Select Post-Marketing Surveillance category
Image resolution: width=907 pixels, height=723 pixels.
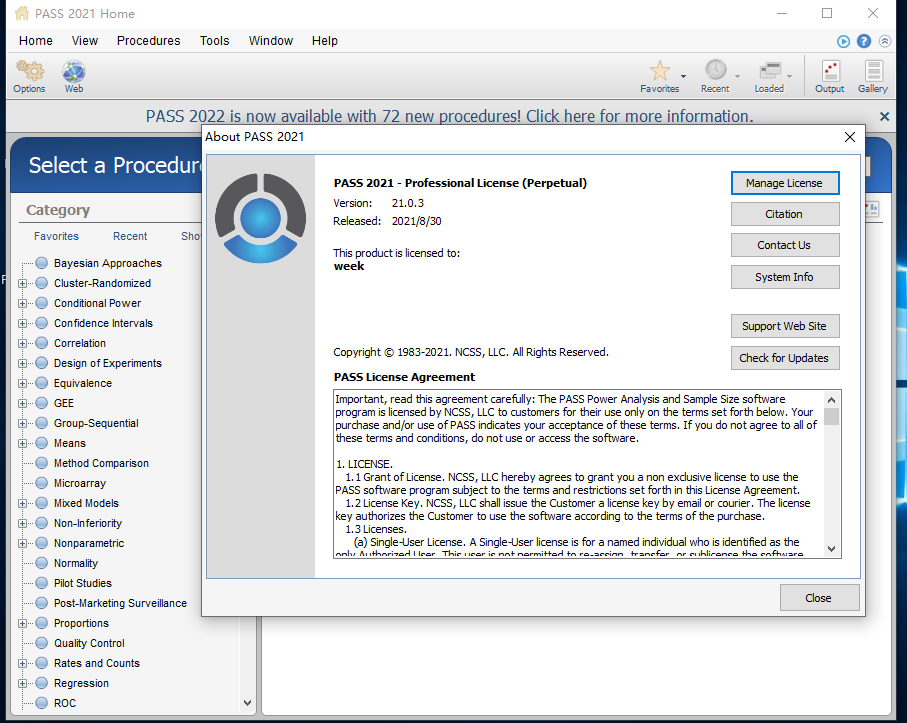[120, 603]
